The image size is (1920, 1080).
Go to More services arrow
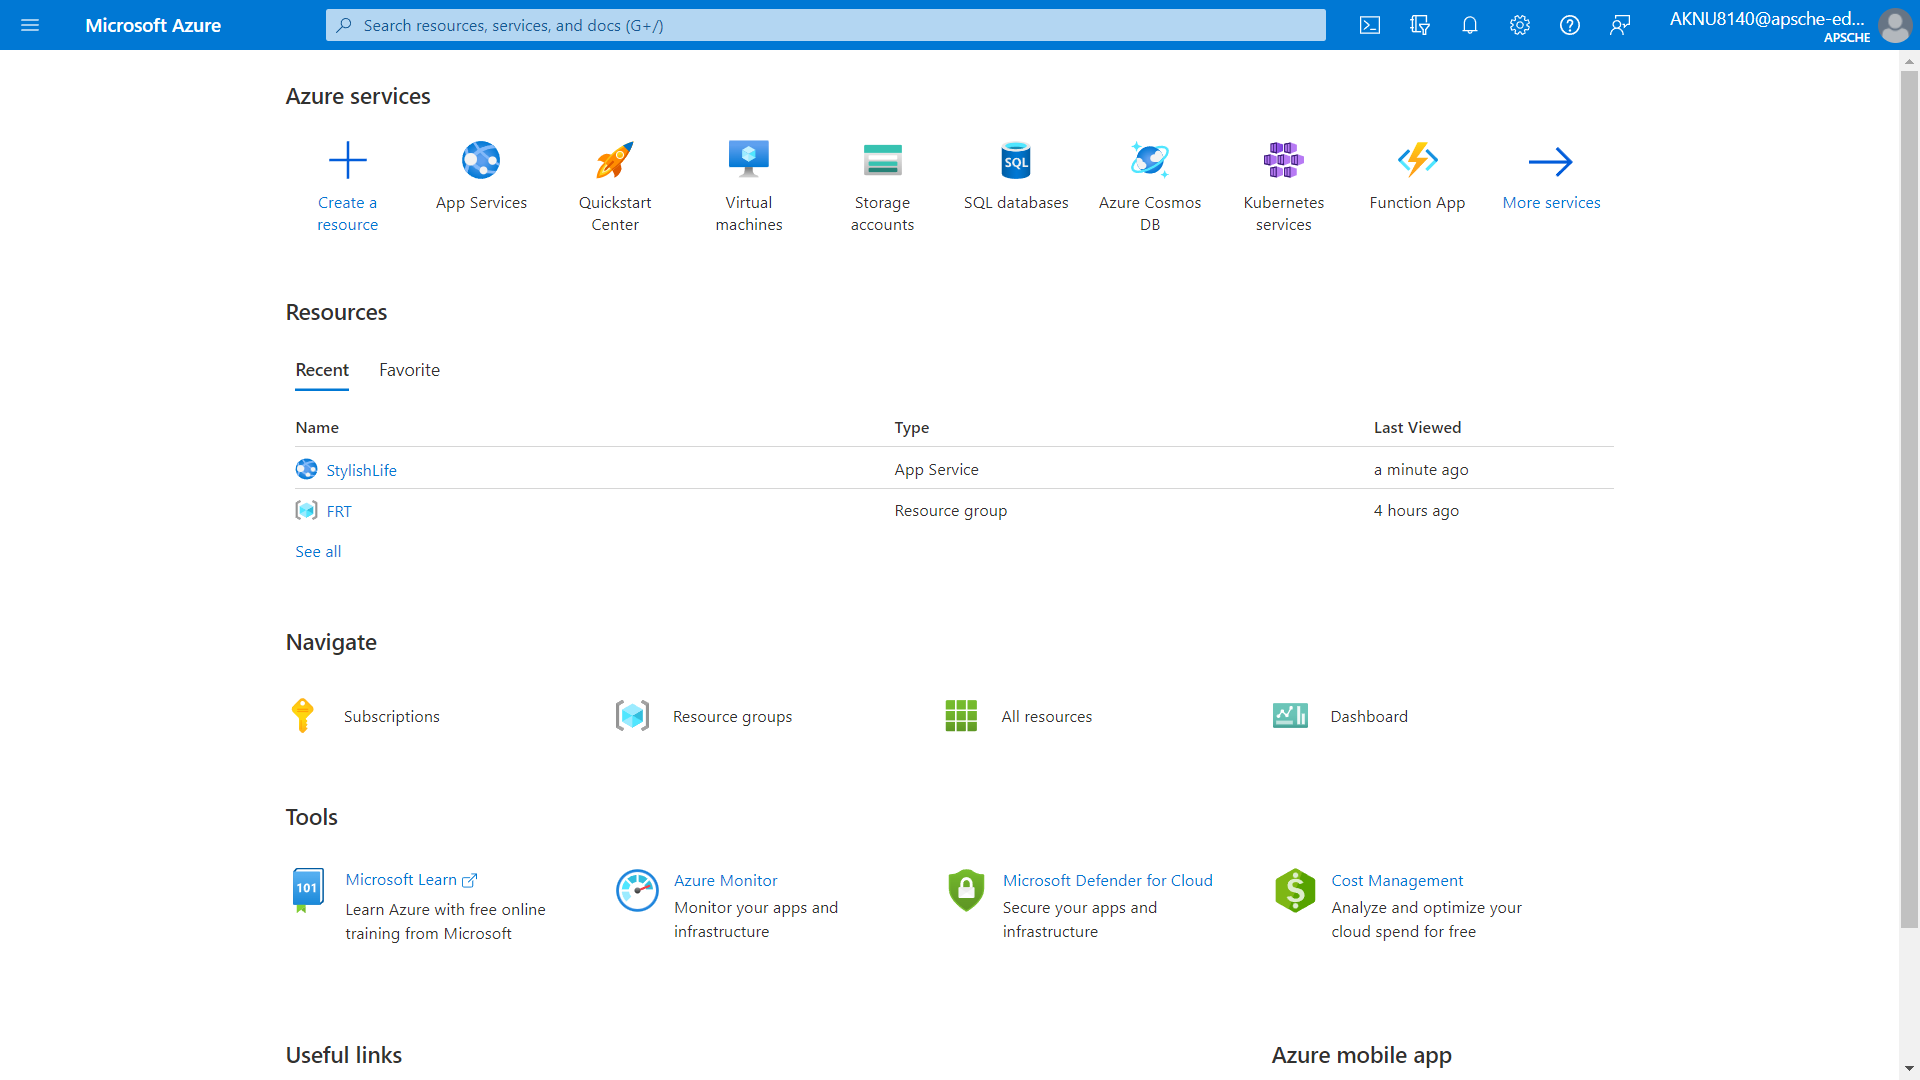(1551, 162)
